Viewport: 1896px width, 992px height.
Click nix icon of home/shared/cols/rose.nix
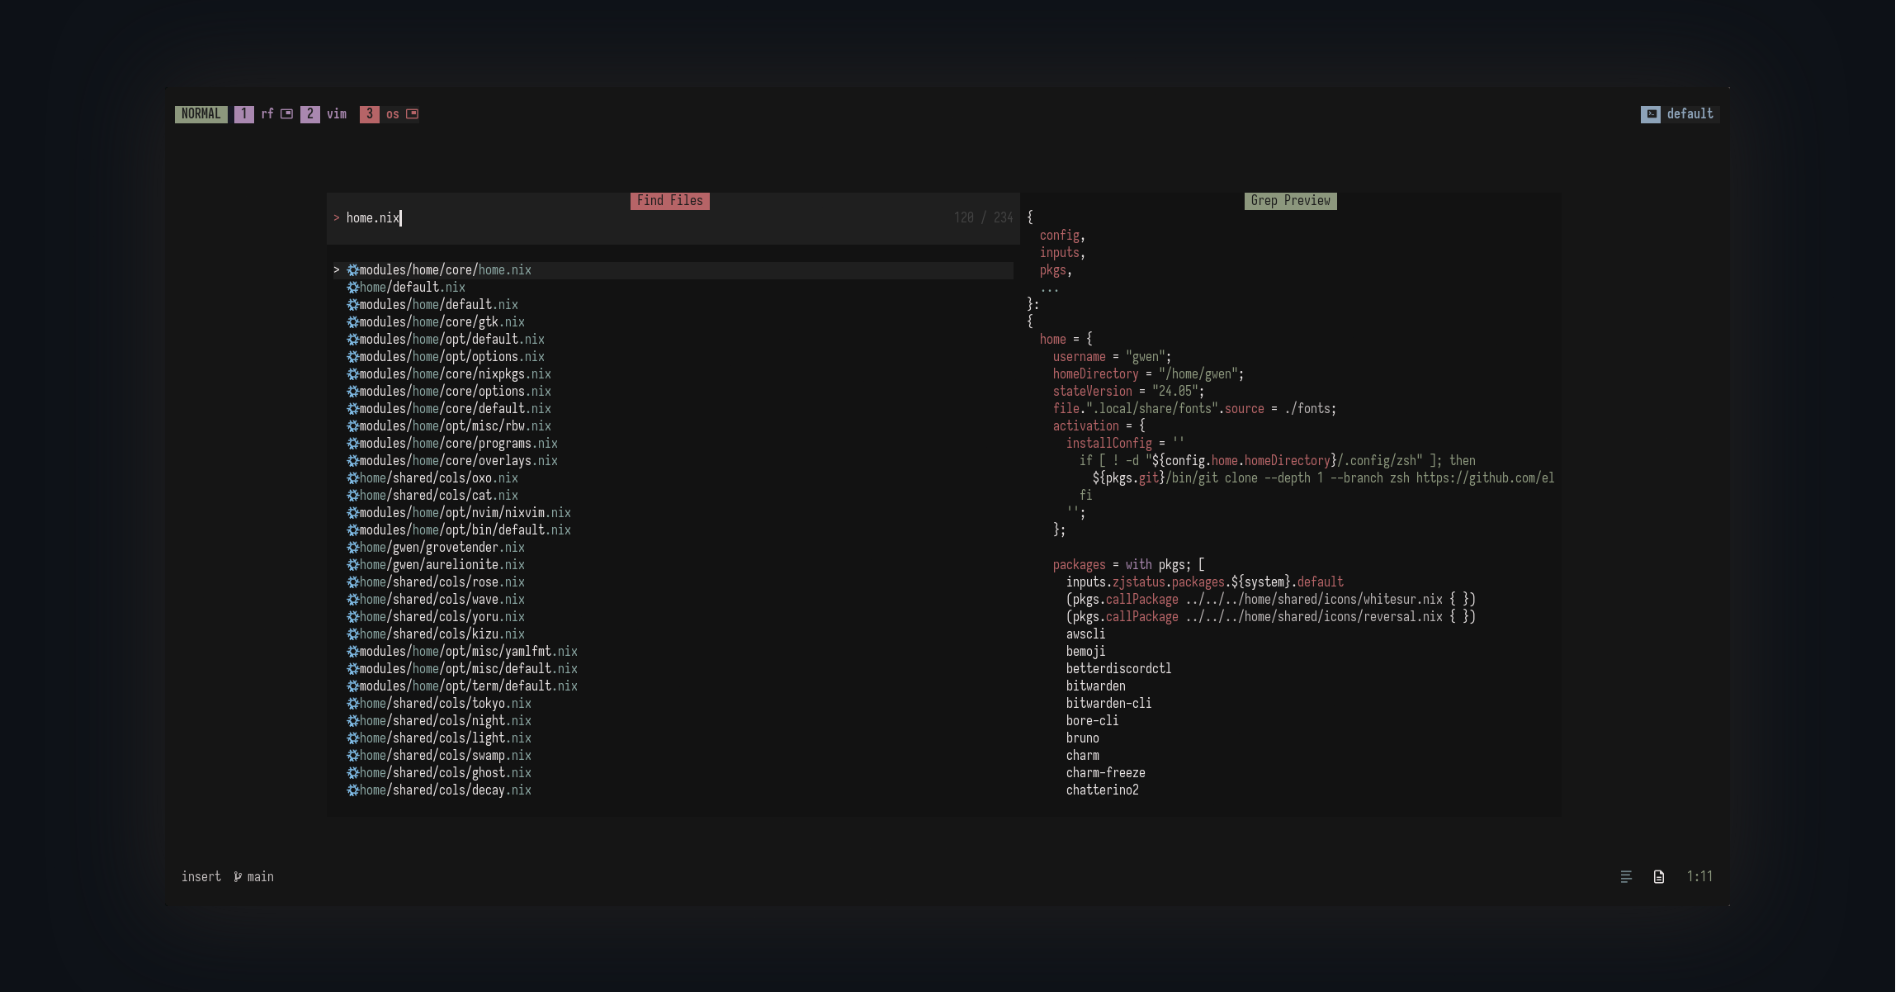pos(353,582)
